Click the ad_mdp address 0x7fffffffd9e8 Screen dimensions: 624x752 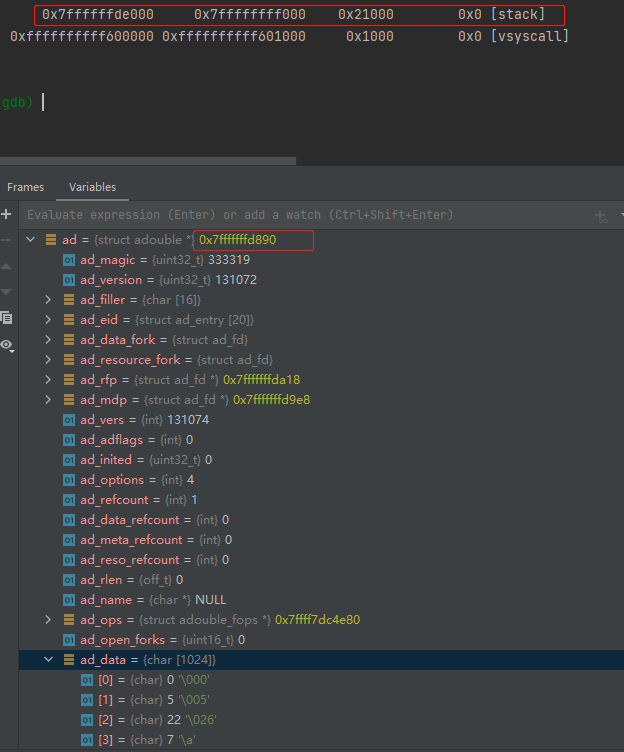(271, 400)
